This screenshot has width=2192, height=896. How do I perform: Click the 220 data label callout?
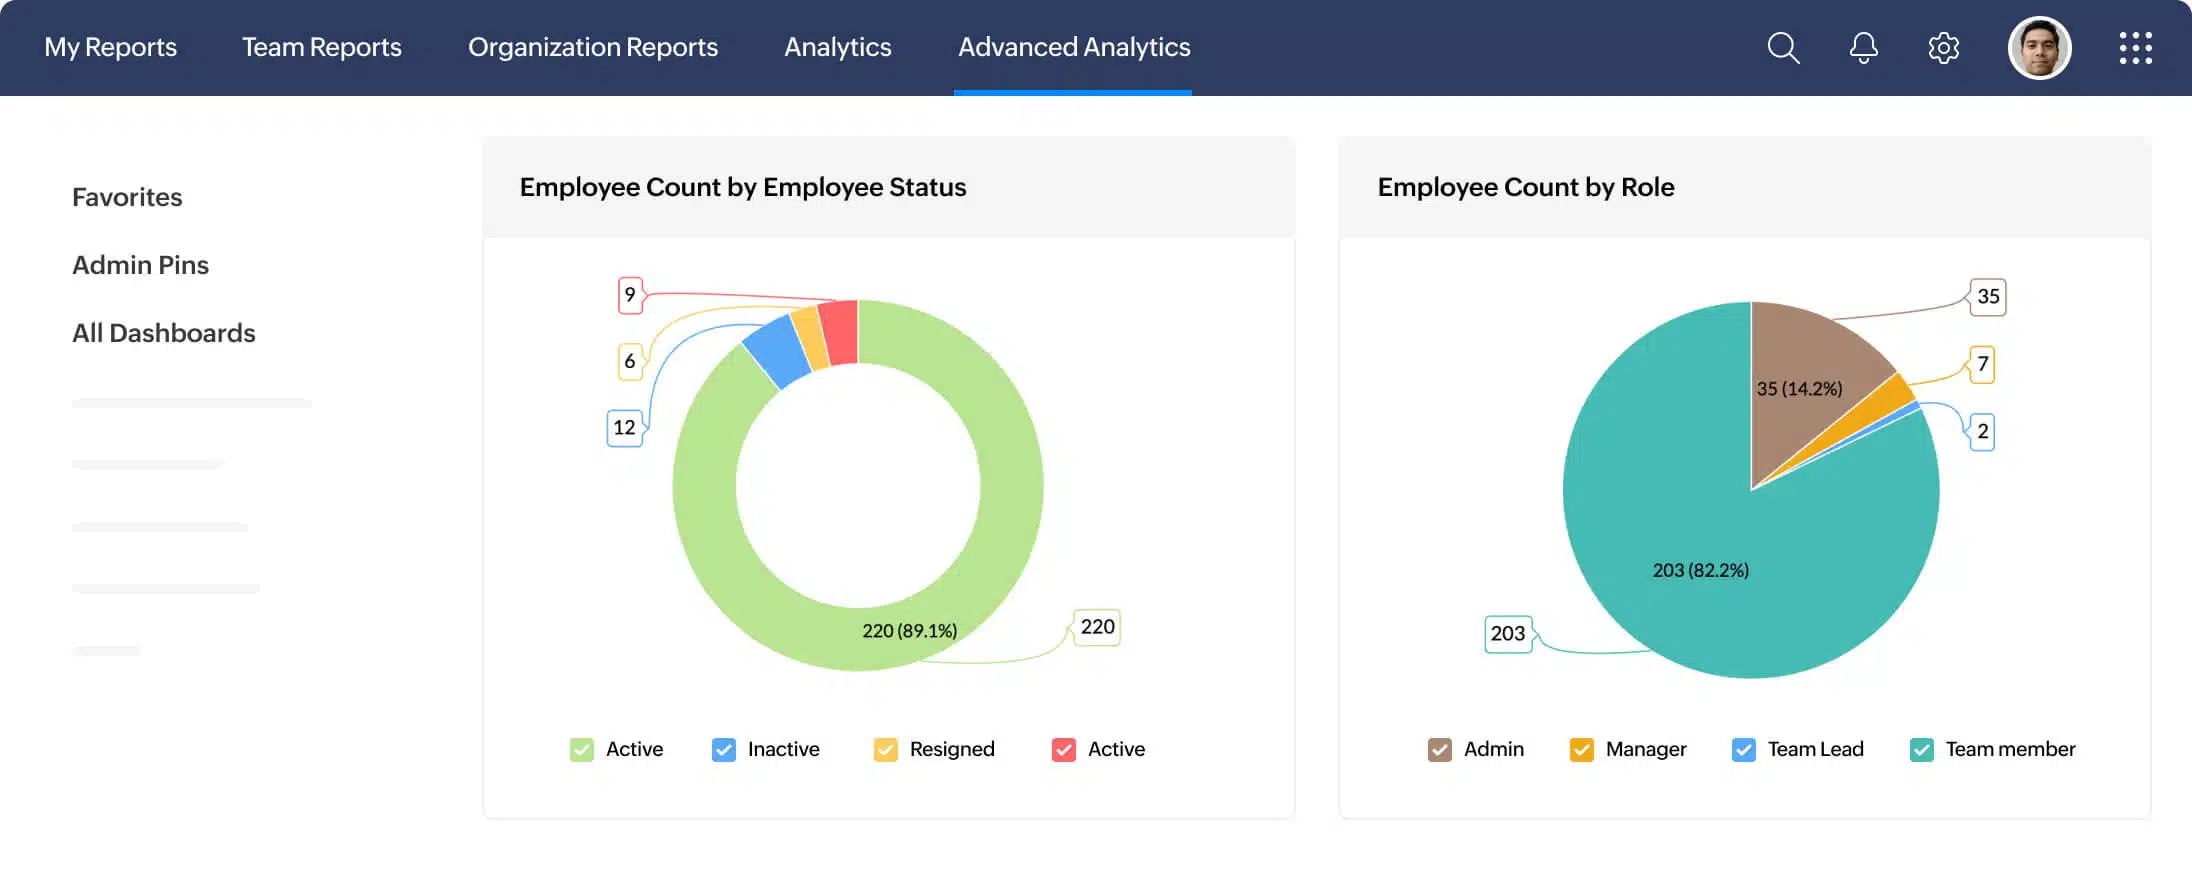pyautogui.click(x=1097, y=627)
